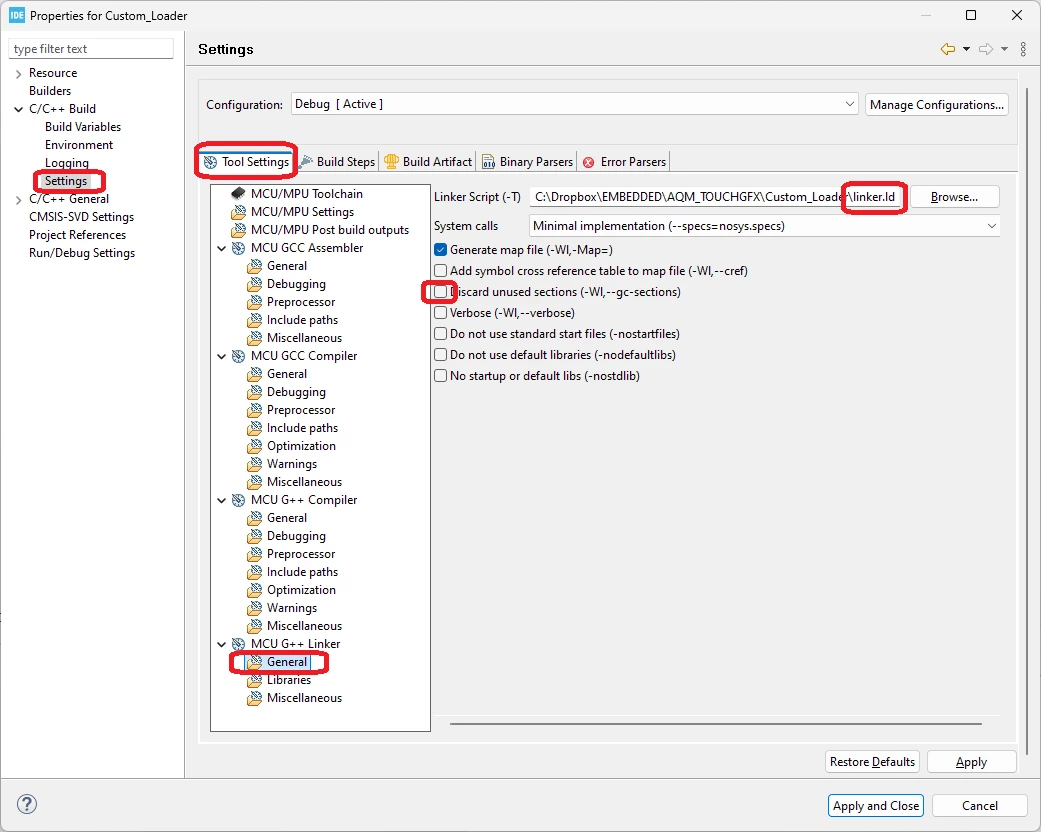
Task: Click the type filter text field
Action: 91,48
